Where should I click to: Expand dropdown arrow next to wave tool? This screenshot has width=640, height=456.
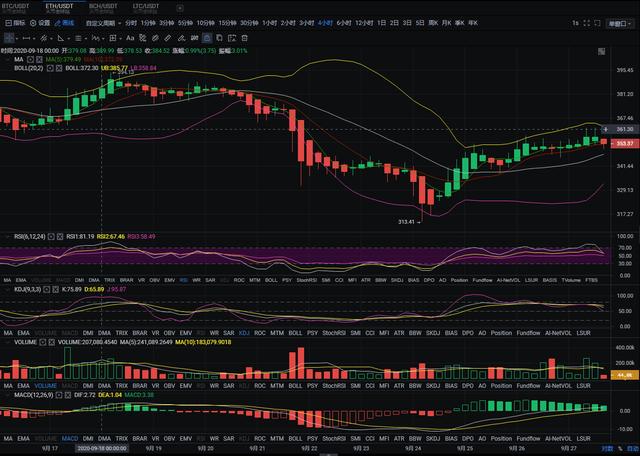[103, 39]
